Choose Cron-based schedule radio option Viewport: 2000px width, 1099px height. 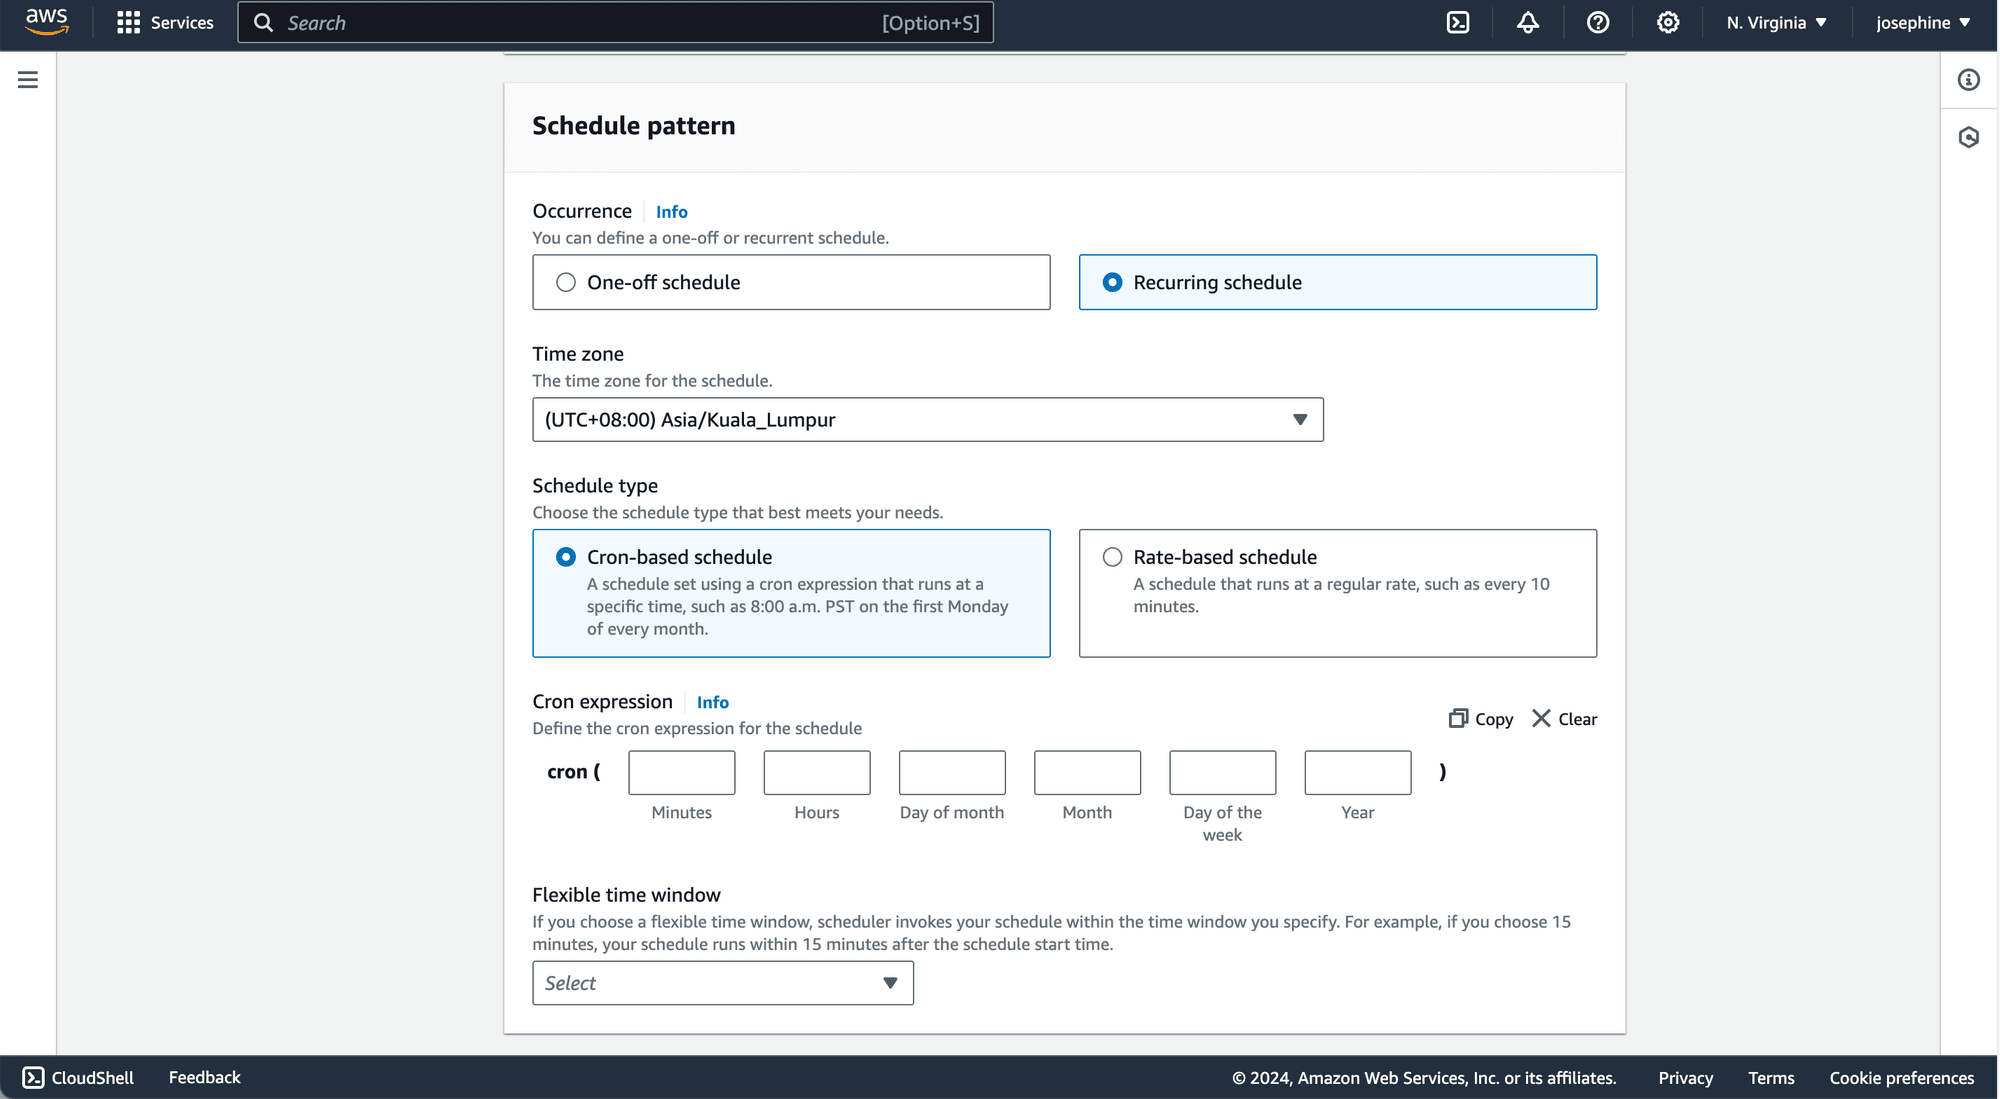point(566,557)
